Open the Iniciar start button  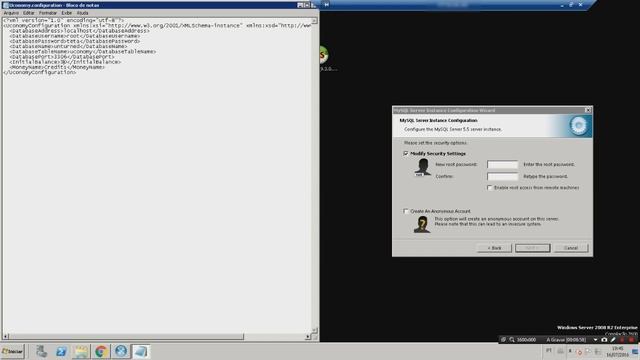(13, 351)
